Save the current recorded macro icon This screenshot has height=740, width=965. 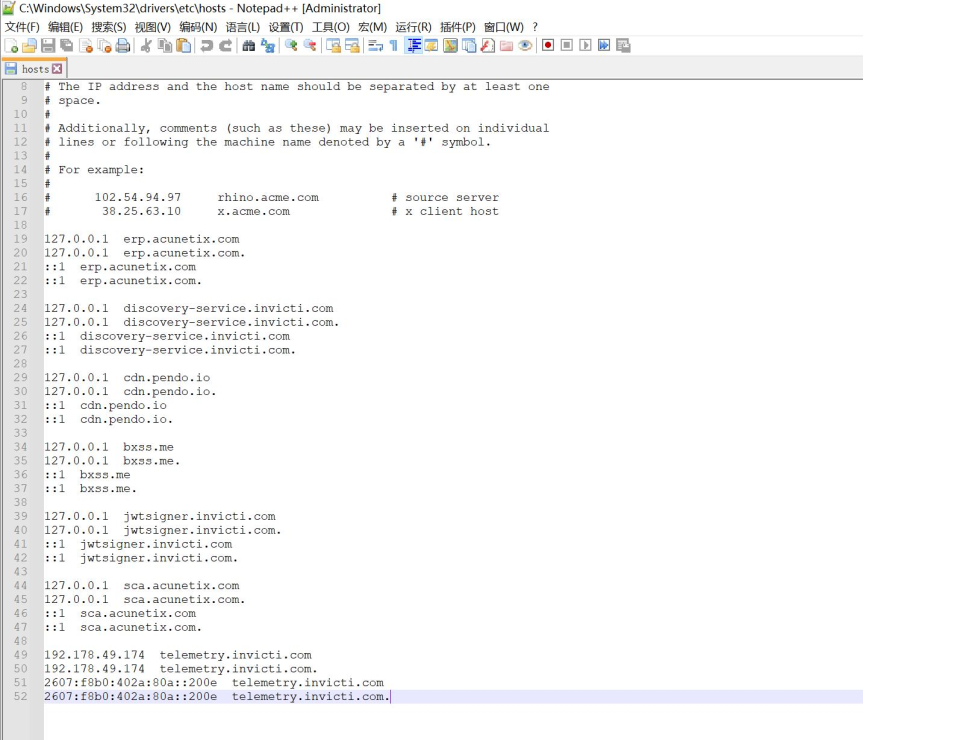[623, 46]
